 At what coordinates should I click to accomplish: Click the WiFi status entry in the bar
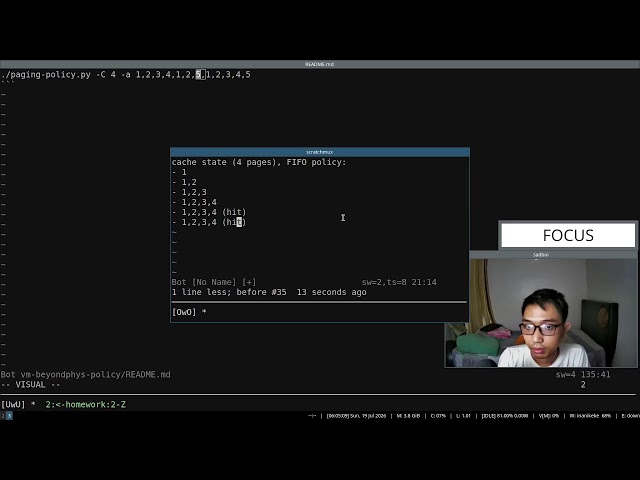(590, 416)
